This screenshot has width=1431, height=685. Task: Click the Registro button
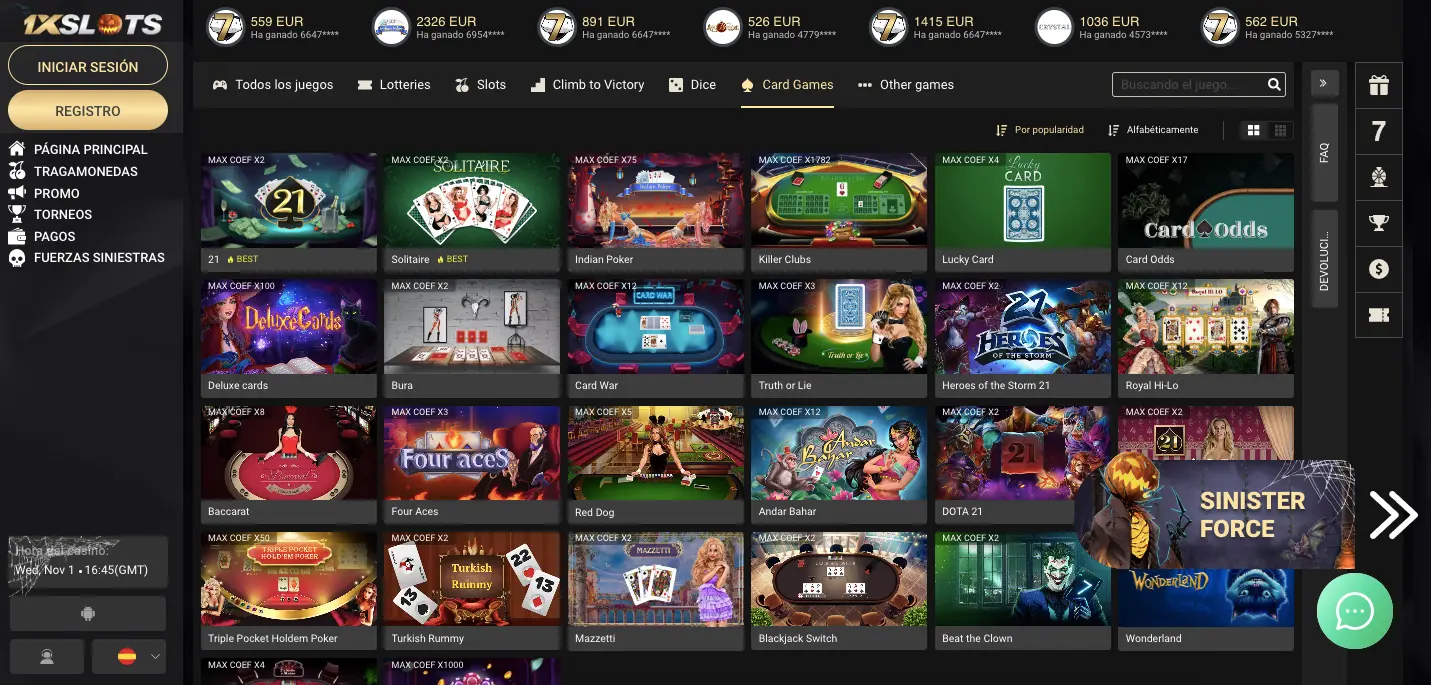(x=88, y=111)
